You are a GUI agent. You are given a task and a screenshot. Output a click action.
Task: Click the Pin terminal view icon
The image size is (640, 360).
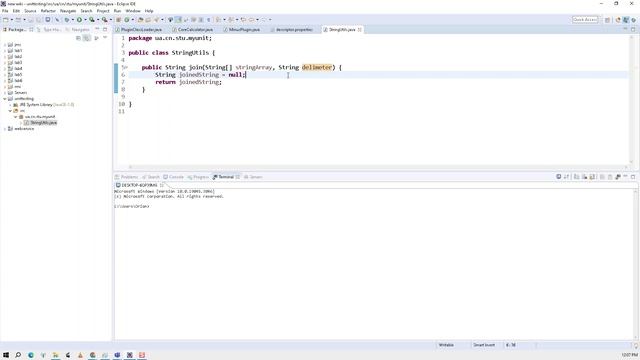coord(618,177)
